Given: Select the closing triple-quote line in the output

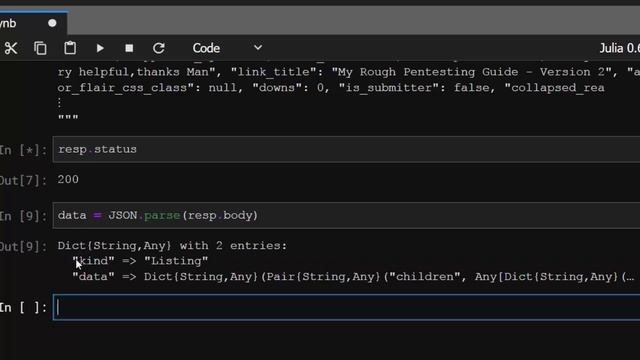Looking at the screenshot, I should coord(68,117).
